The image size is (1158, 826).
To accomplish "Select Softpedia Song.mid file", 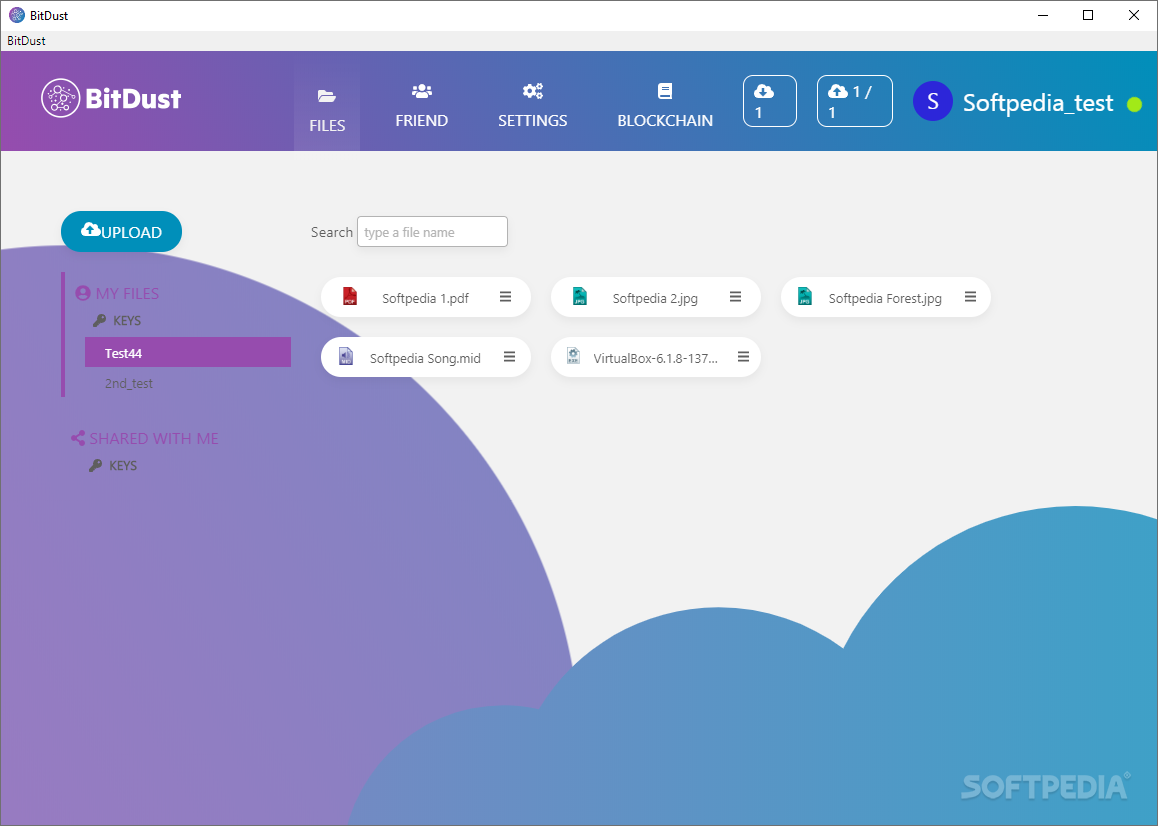I will click(x=425, y=358).
